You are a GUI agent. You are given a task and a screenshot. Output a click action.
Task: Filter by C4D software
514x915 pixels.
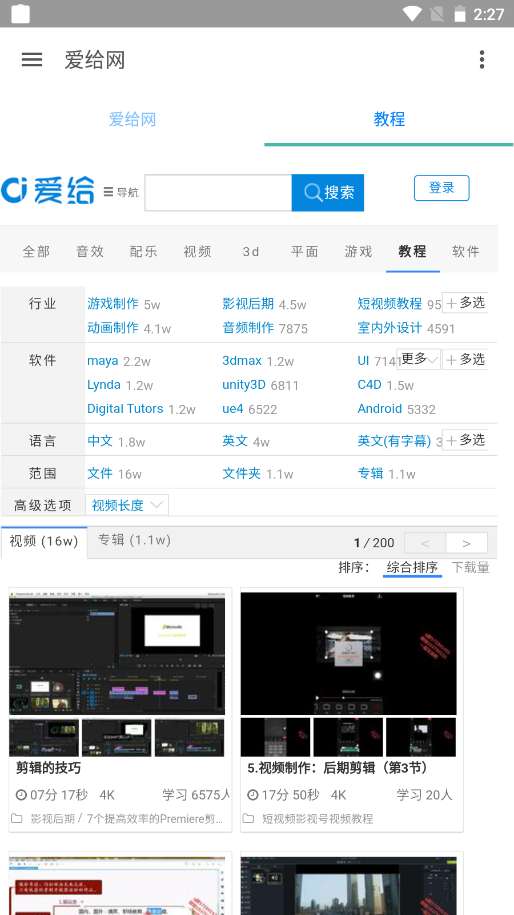click(x=369, y=385)
